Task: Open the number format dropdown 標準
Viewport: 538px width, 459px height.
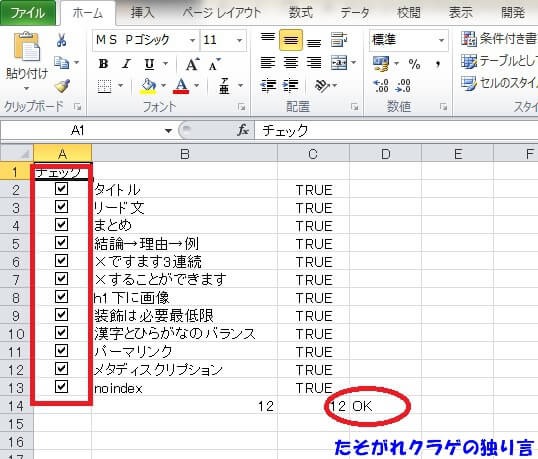Action: click(441, 40)
